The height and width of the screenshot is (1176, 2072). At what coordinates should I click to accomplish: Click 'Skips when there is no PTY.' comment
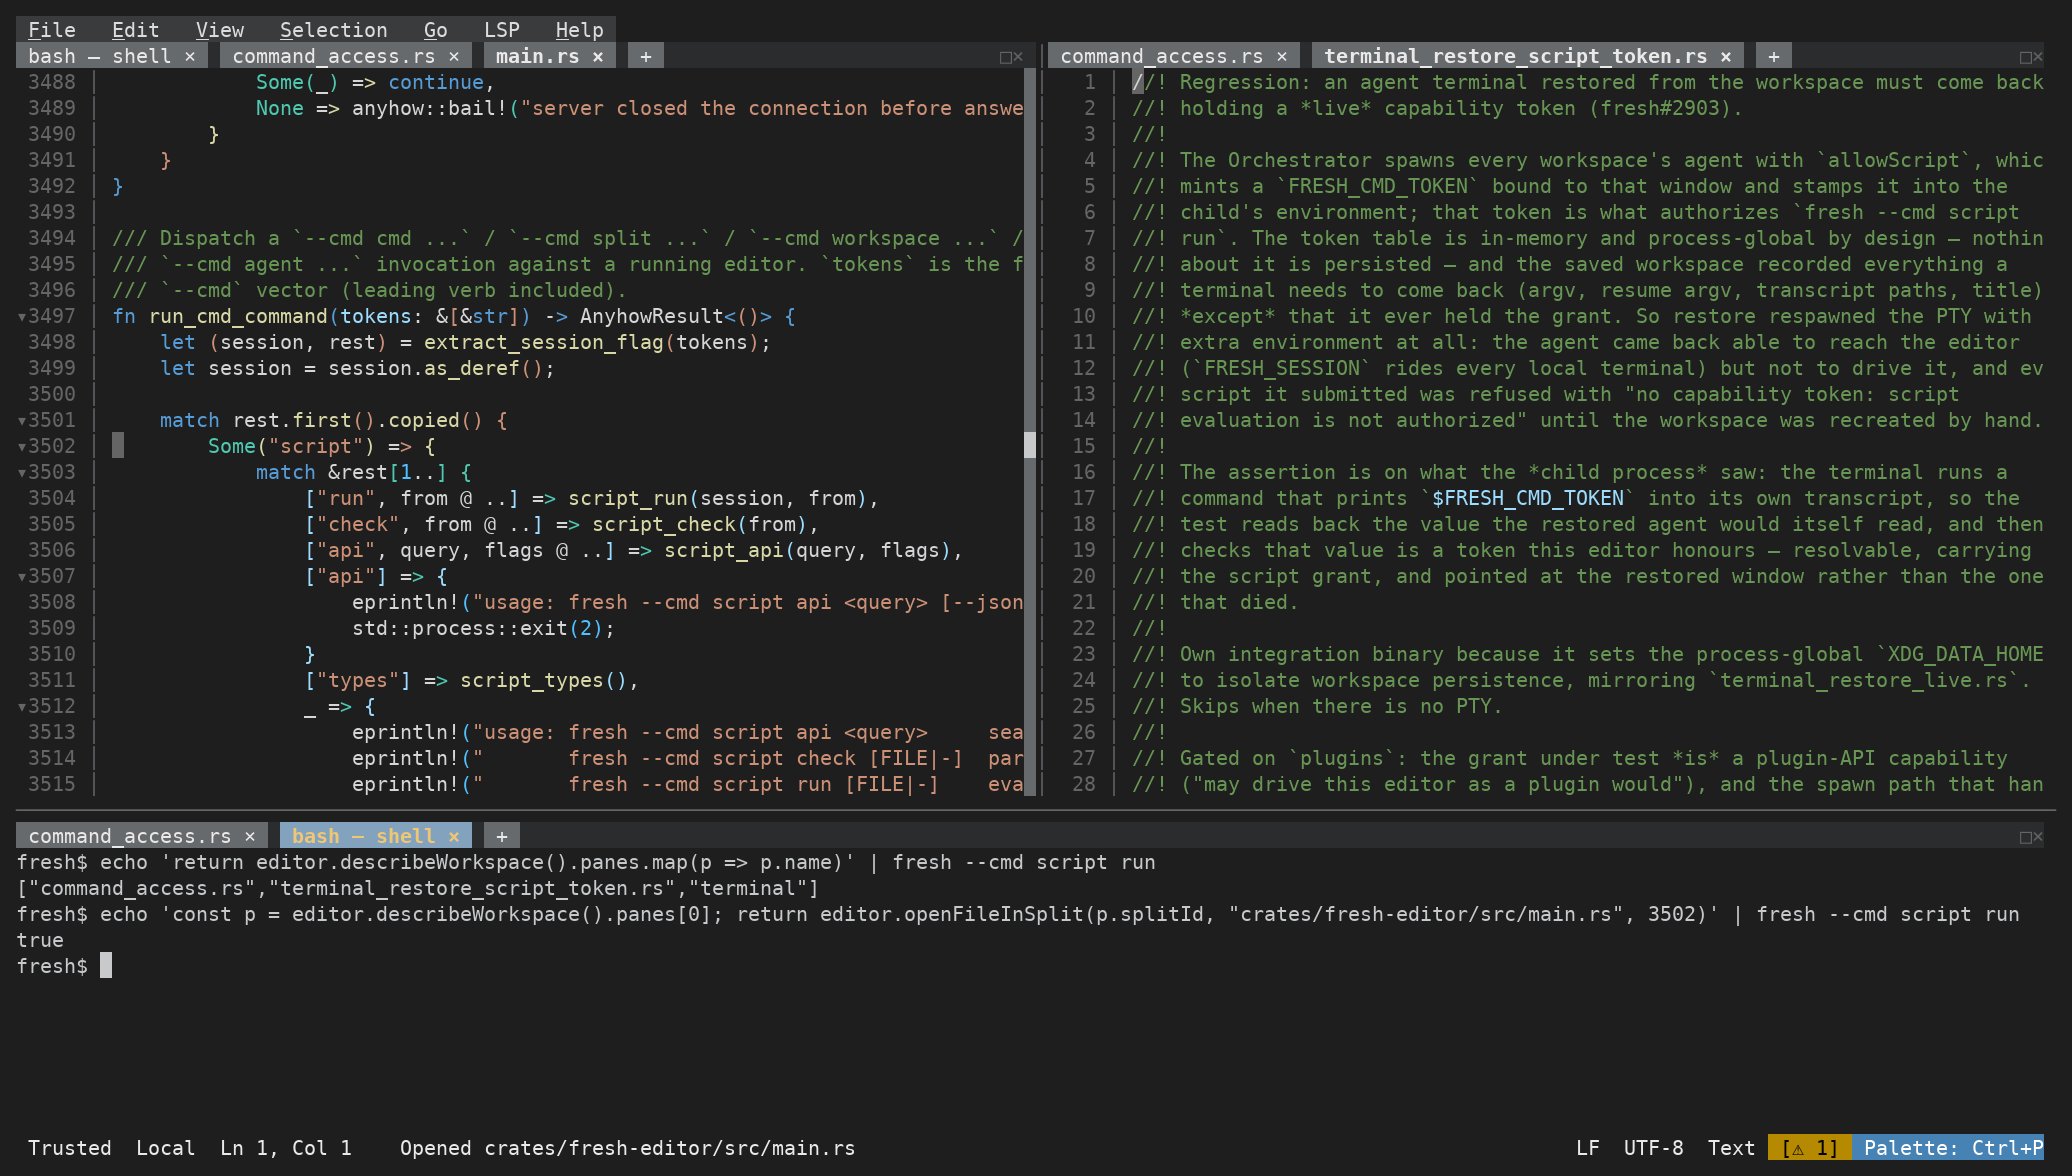(x=1342, y=707)
